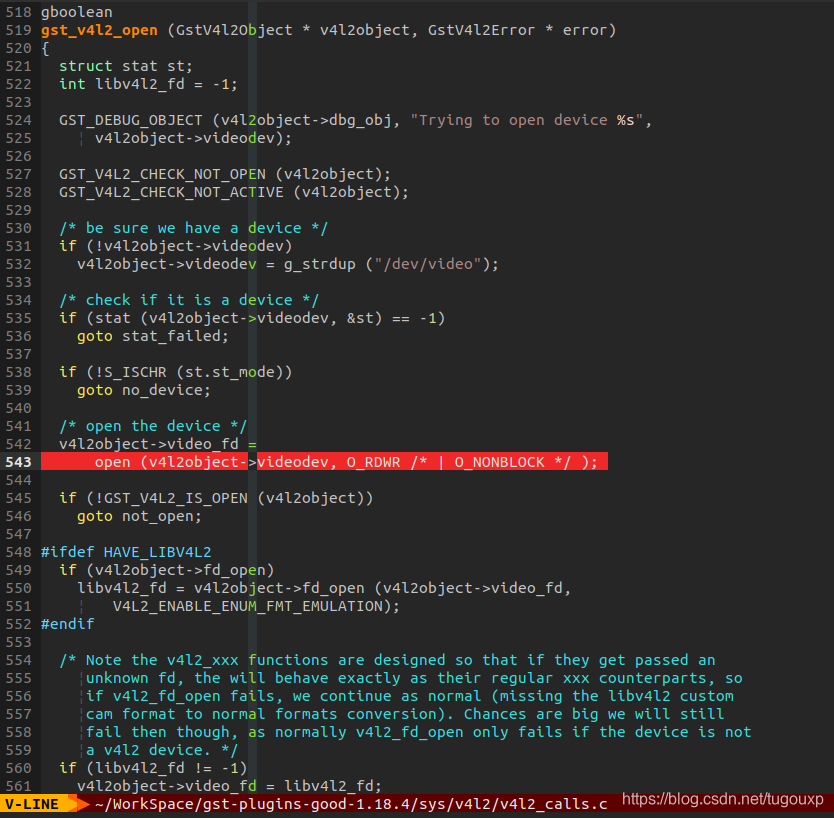This screenshot has height=818, width=834.
Task: Click 'a v4l2 device. */' comment end
Action: tap(162, 750)
